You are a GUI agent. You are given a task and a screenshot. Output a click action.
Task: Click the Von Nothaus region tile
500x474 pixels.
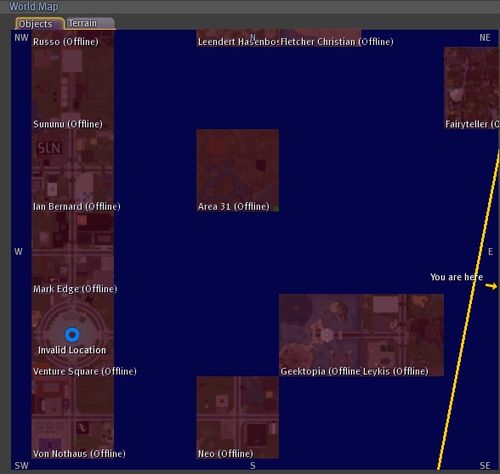coord(73,417)
